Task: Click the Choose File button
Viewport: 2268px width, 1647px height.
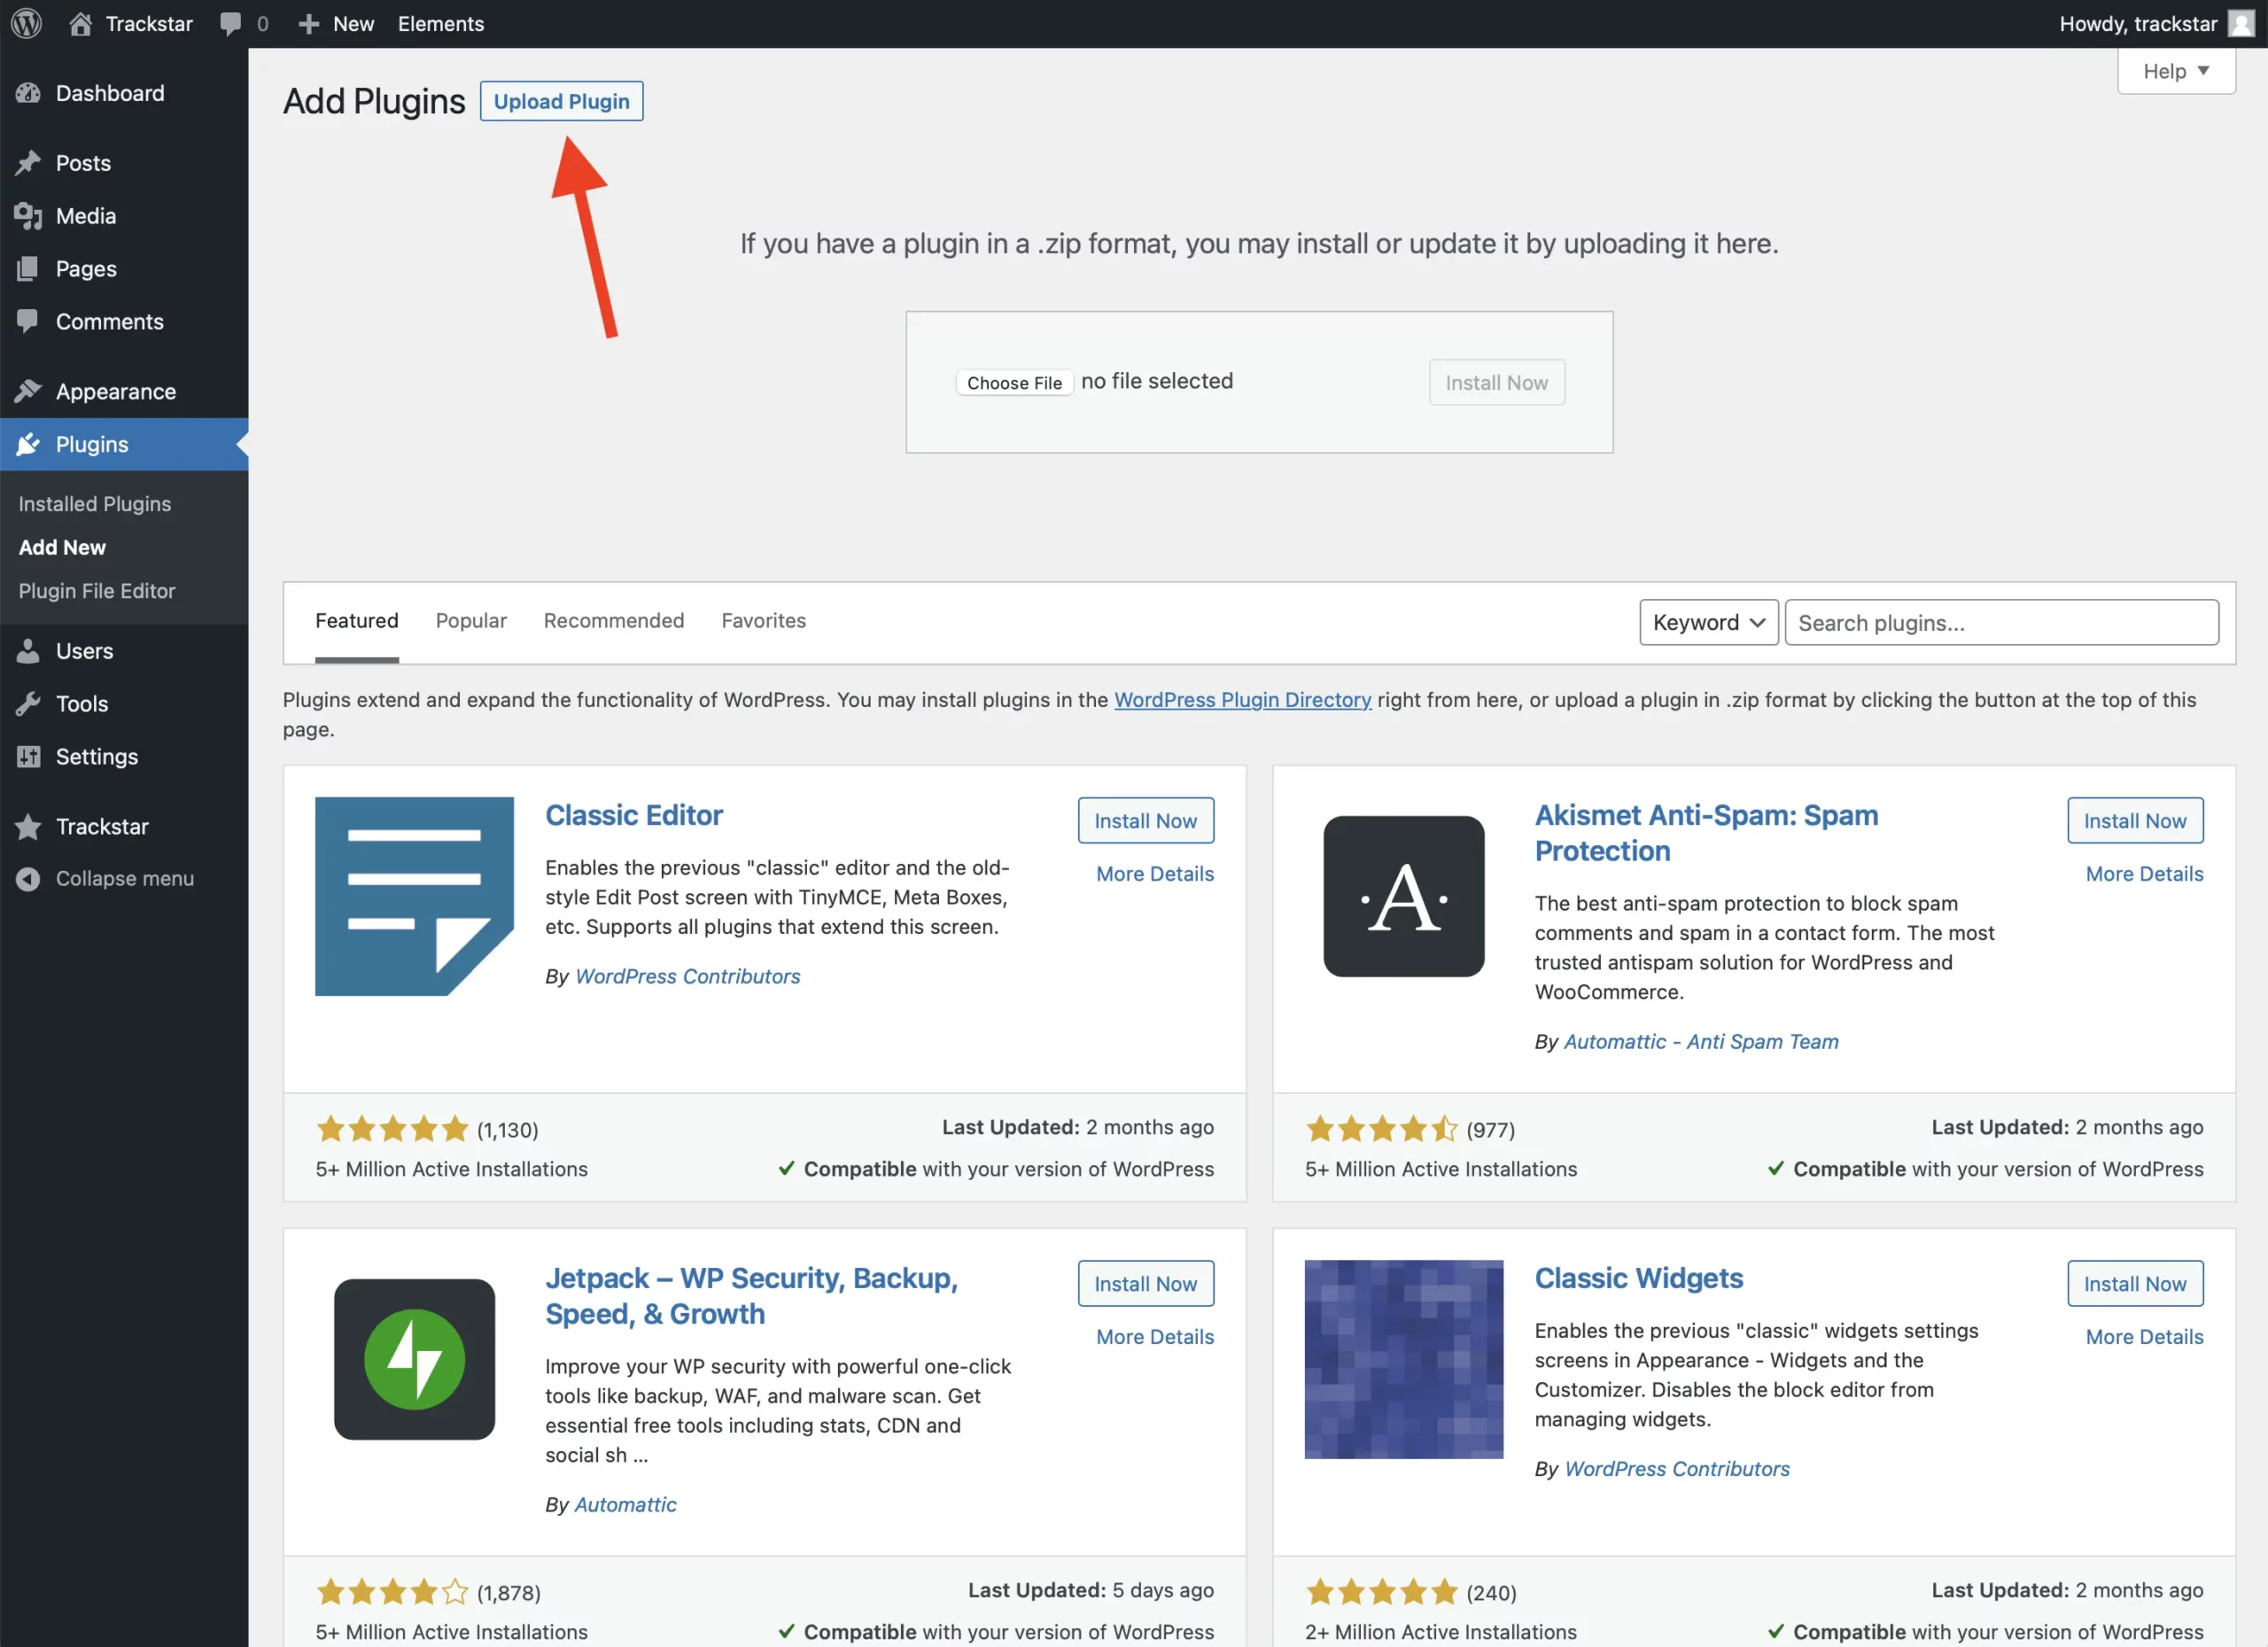Action: 1014,383
